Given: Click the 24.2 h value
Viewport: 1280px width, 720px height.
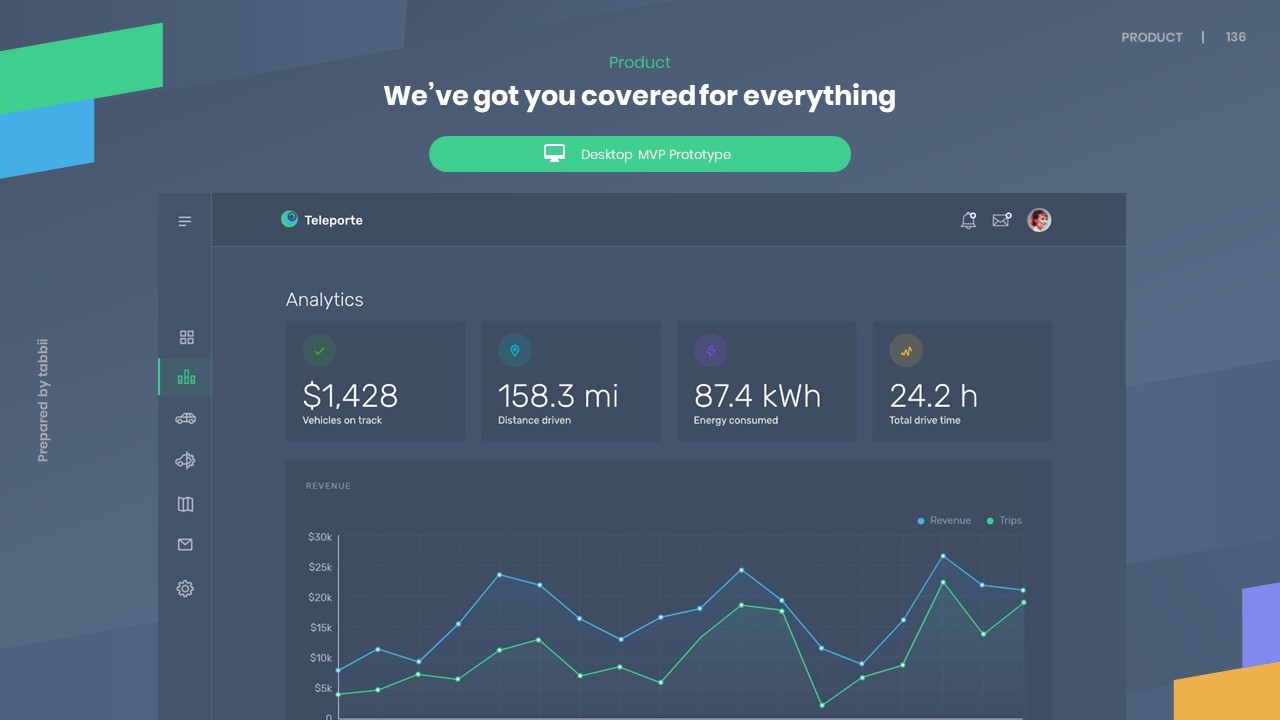Looking at the screenshot, I should (933, 396).
